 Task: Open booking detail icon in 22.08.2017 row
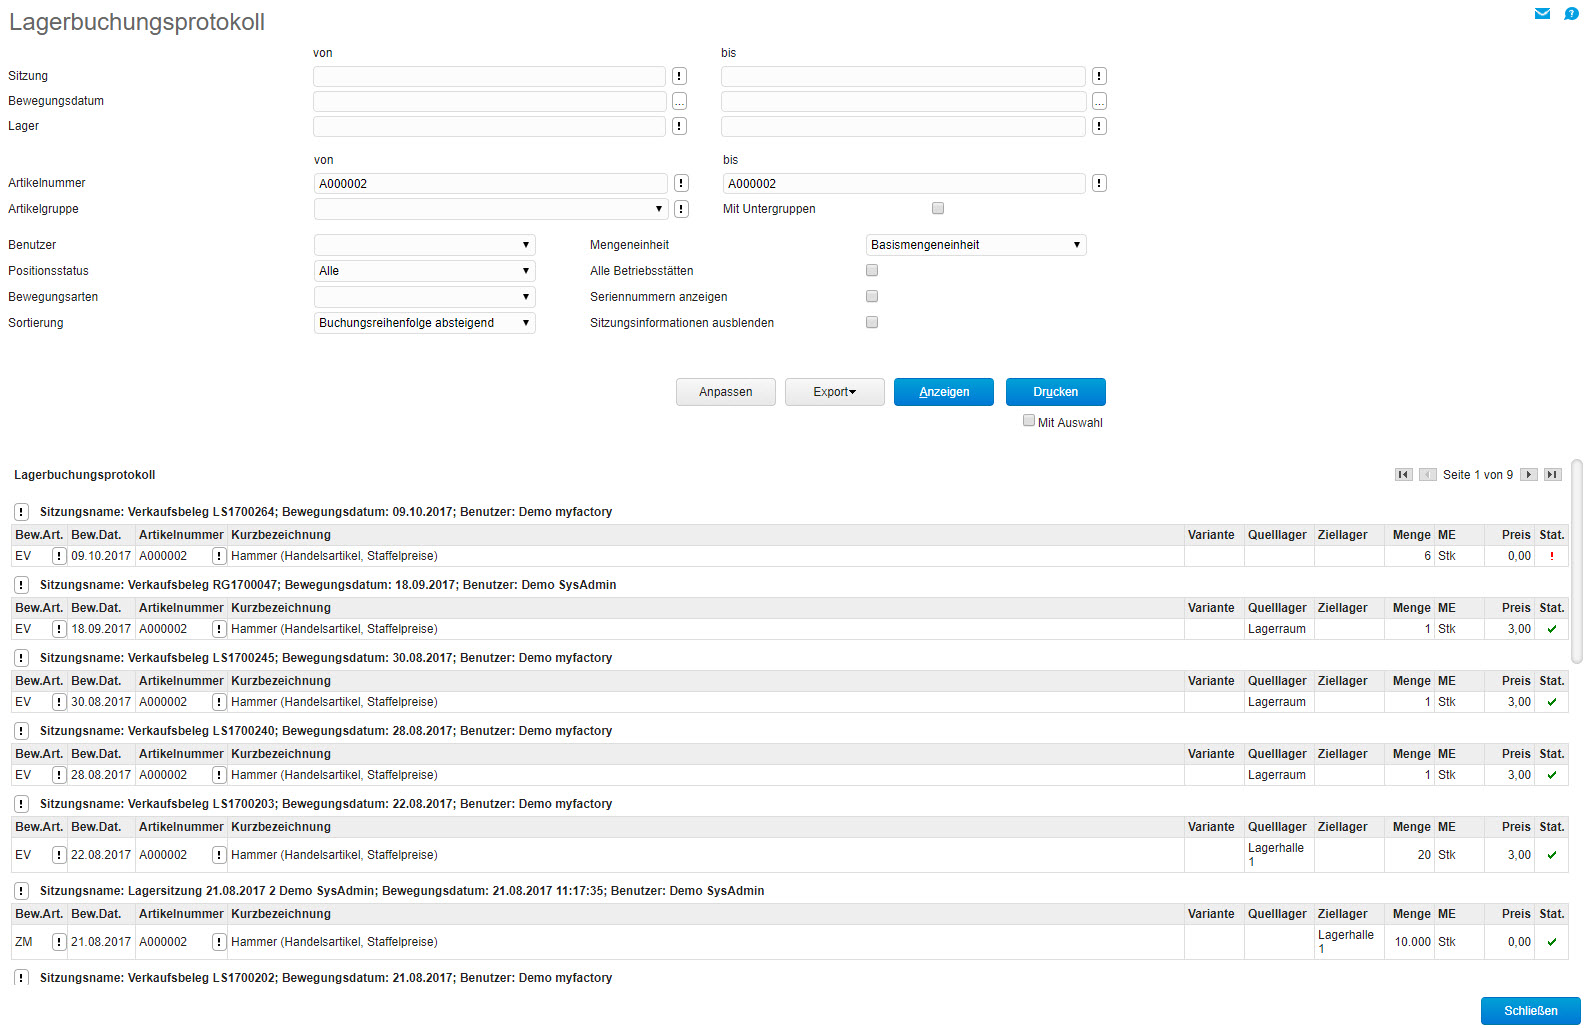pyautogui.click(x=59, y=855)
